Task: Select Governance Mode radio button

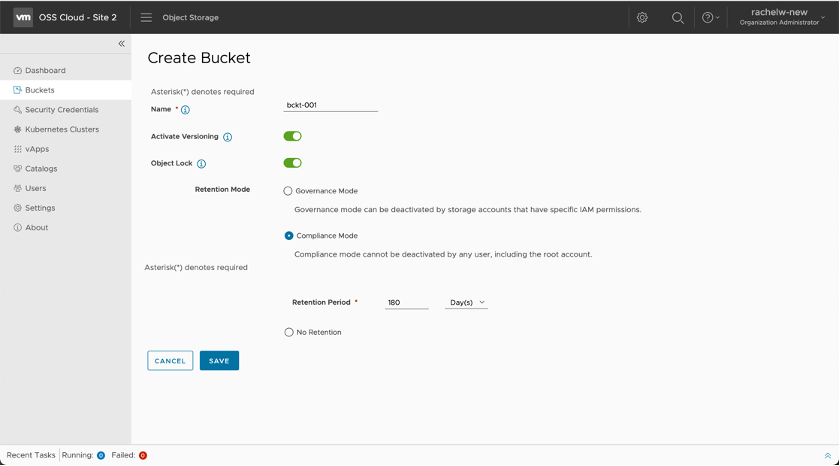Action: (x=289, y=191)
